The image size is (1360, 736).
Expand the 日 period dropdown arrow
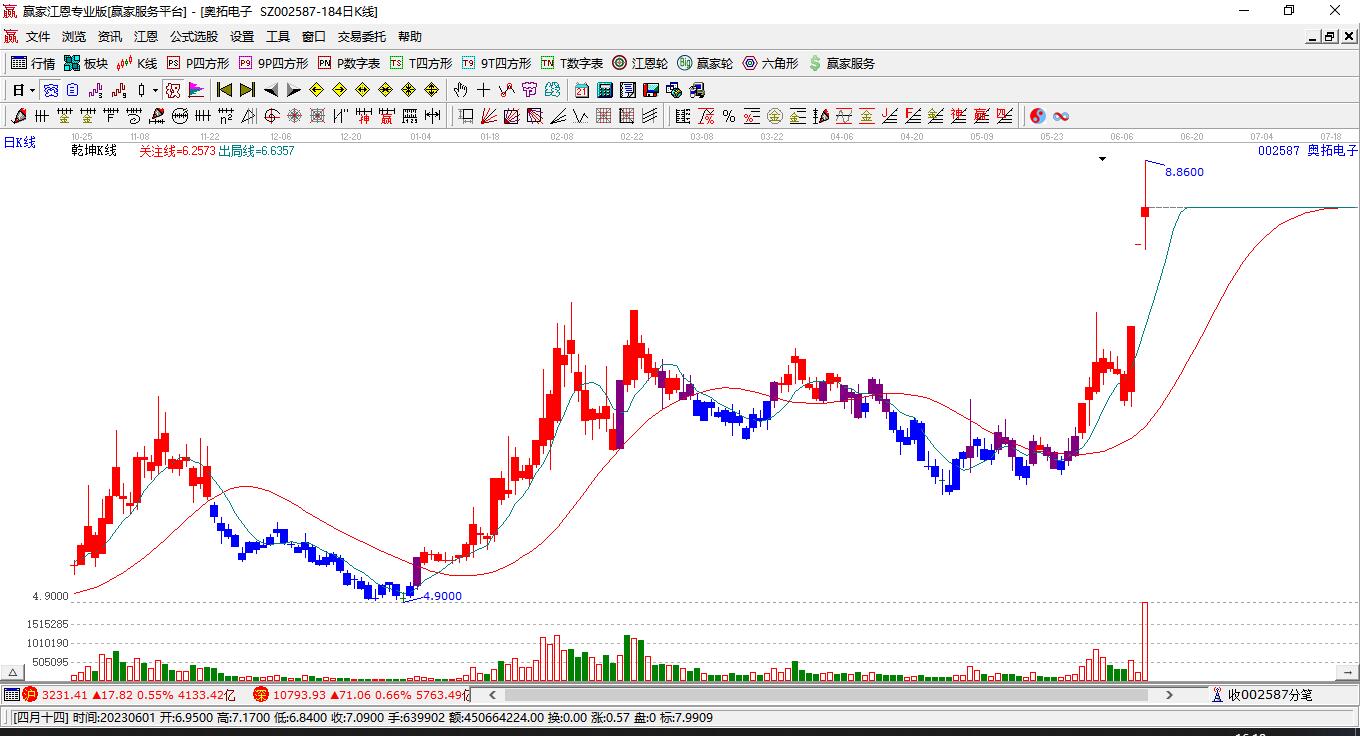pyautogui.click(x=32, y=90)
